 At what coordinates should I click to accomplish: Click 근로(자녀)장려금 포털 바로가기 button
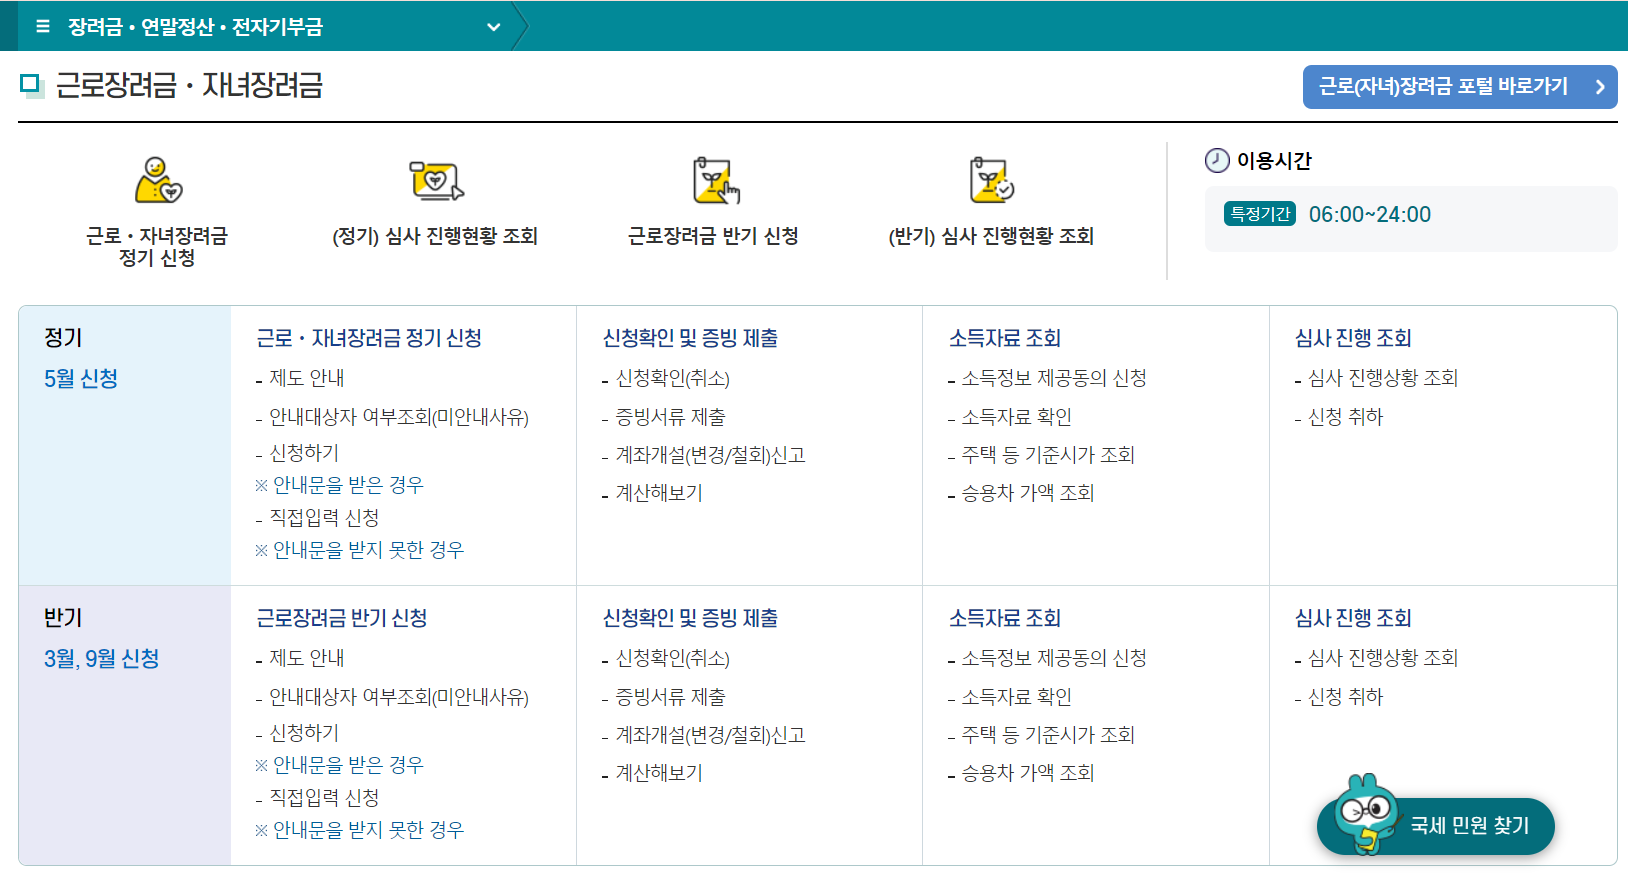click(x=1460, y=87)
